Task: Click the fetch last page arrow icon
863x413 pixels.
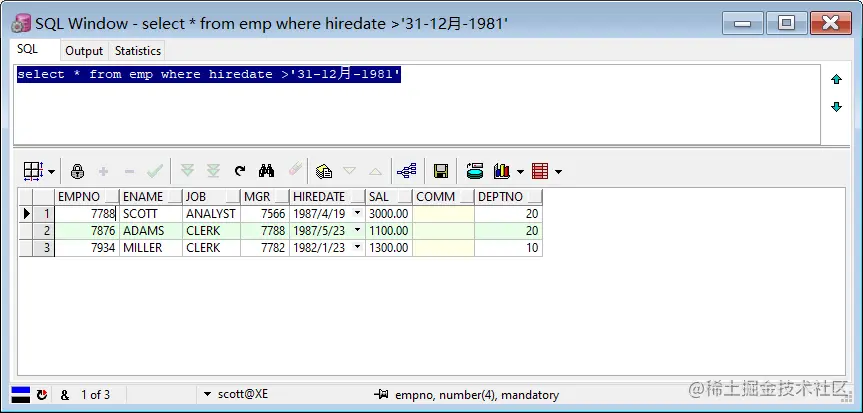Action: click(x=213, y=171)
